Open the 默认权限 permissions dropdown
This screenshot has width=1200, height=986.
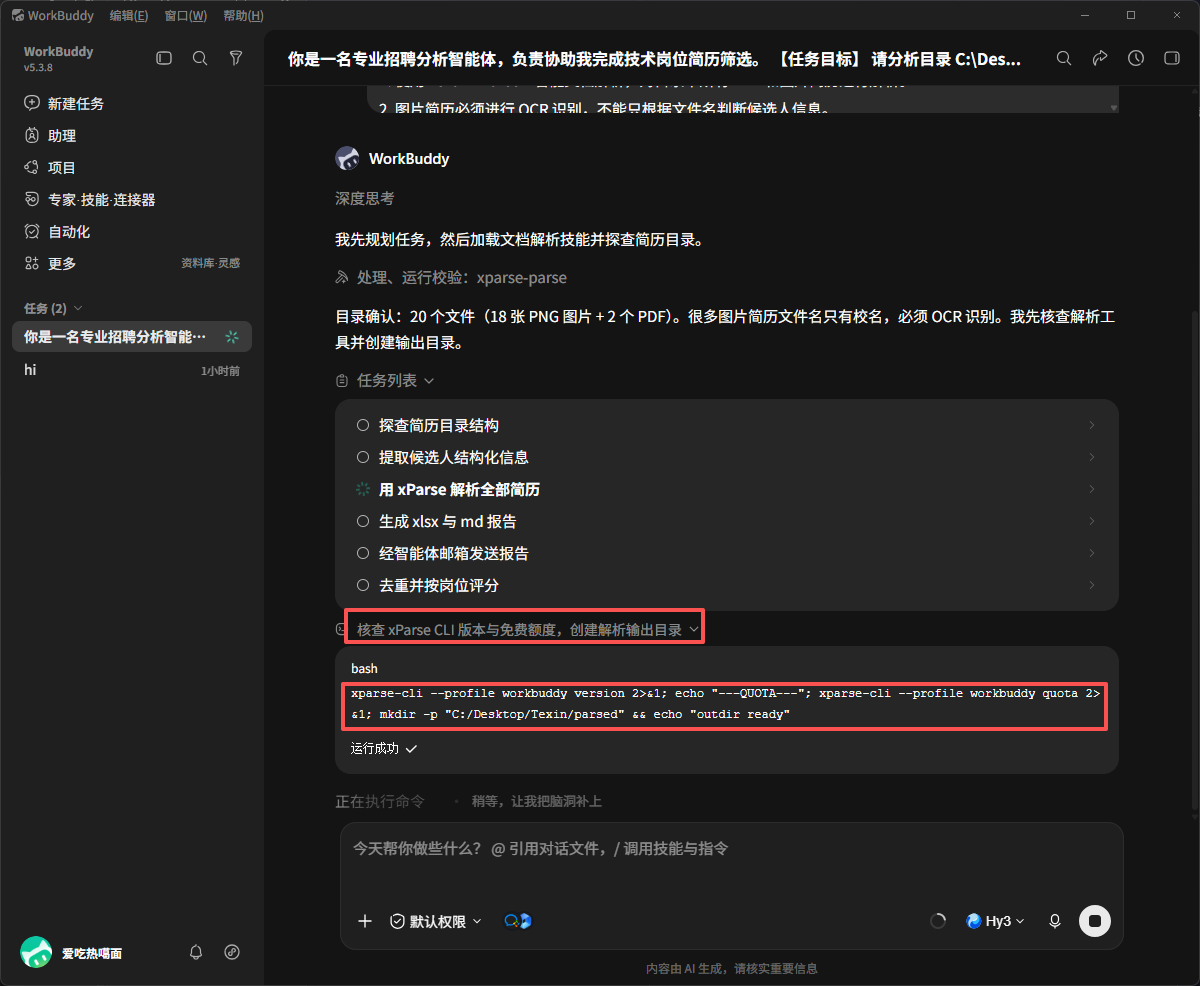coord(436,921)
